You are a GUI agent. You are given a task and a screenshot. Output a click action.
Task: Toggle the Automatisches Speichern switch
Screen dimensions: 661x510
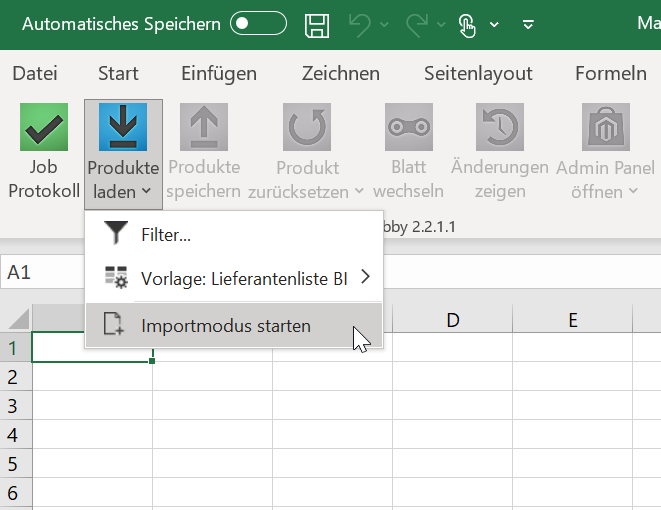258,23
